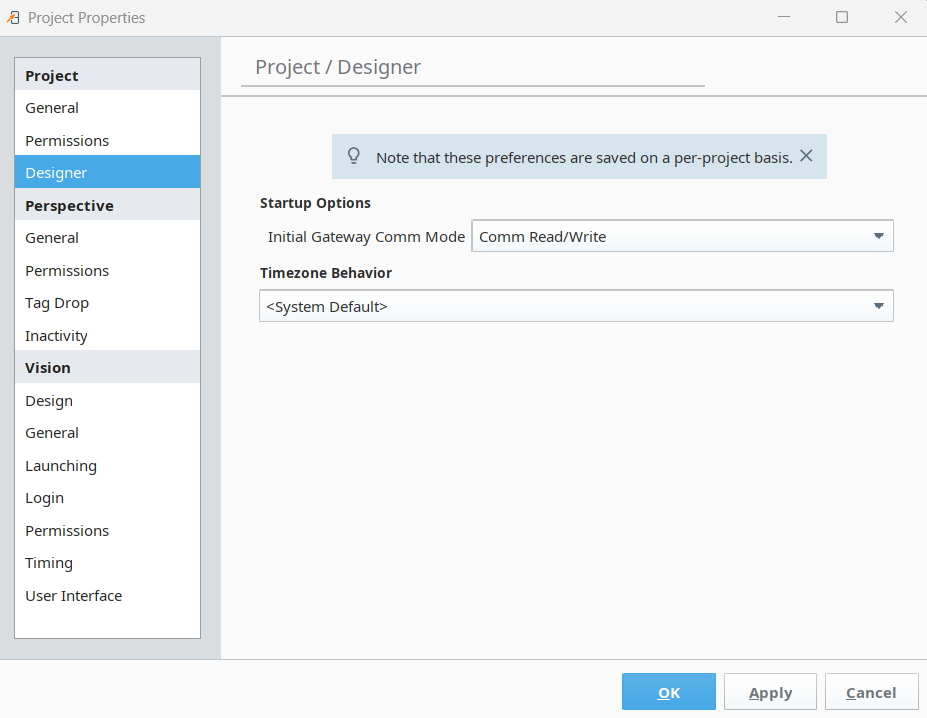
Task: Click the lightbulb icon in the note
Action: (x=353, y=156)
